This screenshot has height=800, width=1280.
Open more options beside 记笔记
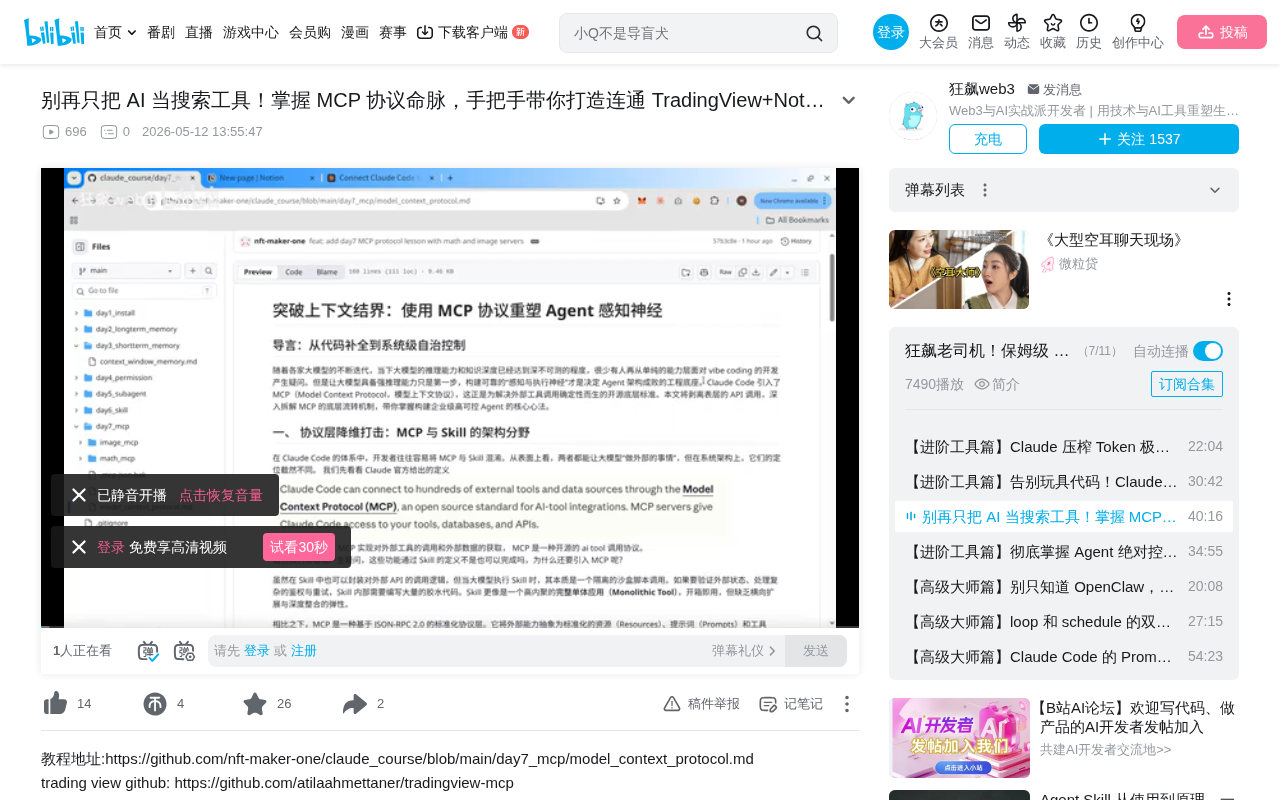[x=846, y=704]
